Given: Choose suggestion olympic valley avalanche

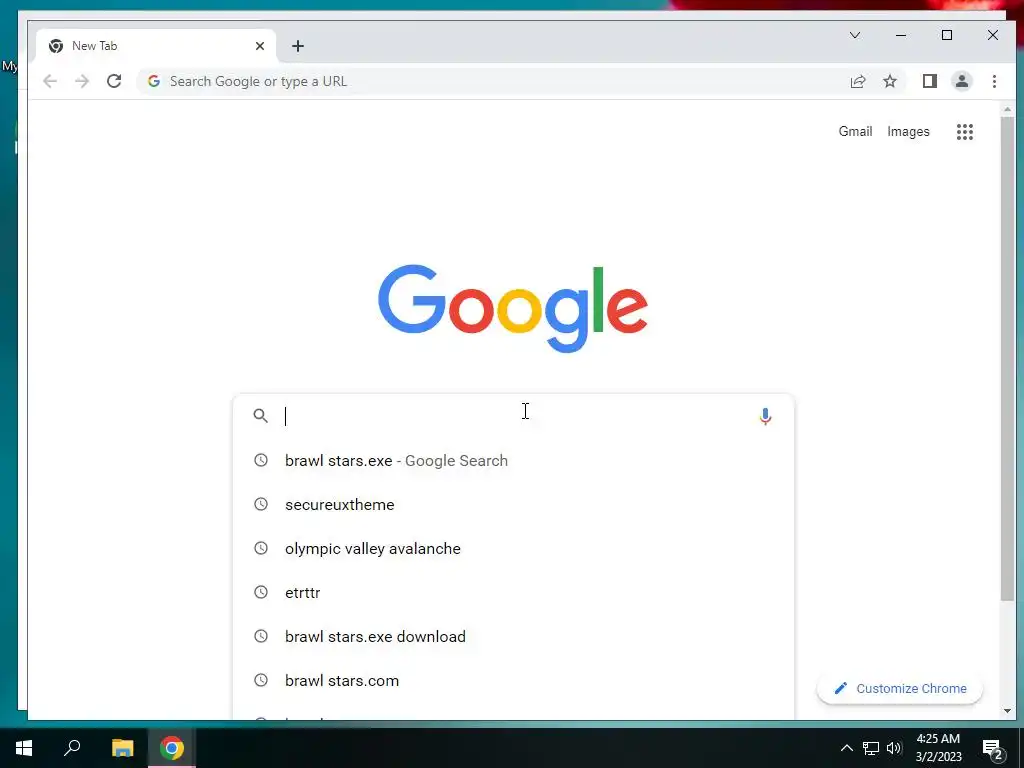Looking at the screenshot, I should coord(513,549).
